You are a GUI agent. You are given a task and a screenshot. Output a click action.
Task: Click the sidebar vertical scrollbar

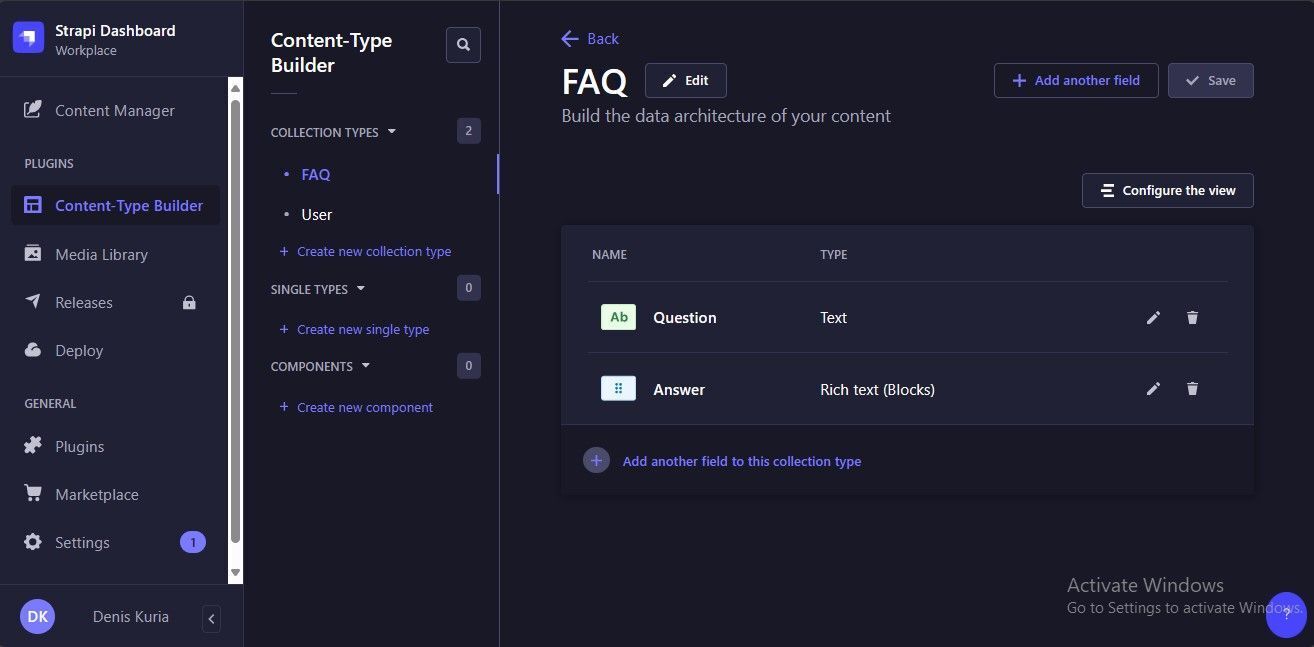[235, 320]
